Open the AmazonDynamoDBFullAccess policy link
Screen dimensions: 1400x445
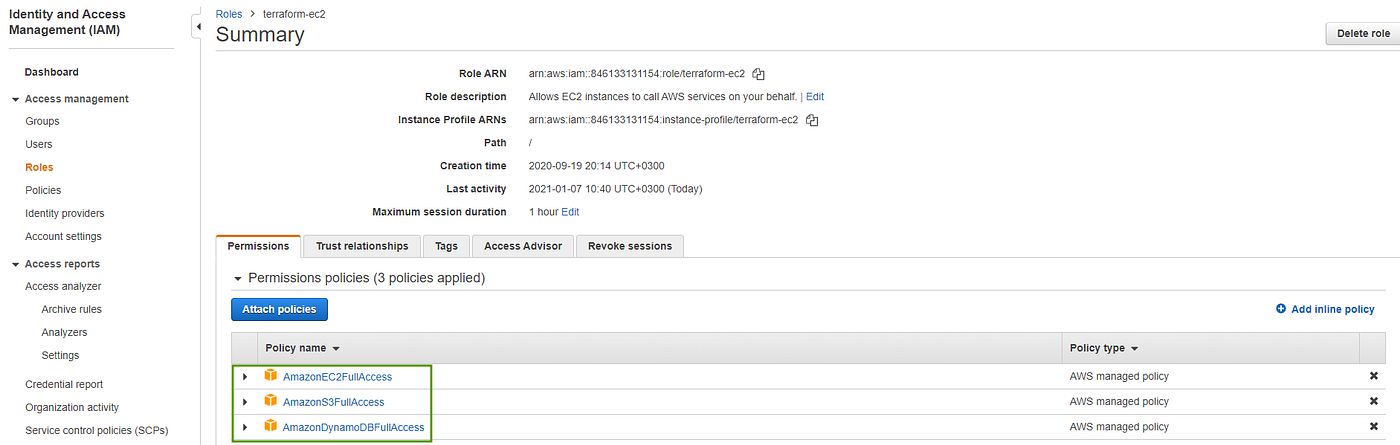point(353,428)
